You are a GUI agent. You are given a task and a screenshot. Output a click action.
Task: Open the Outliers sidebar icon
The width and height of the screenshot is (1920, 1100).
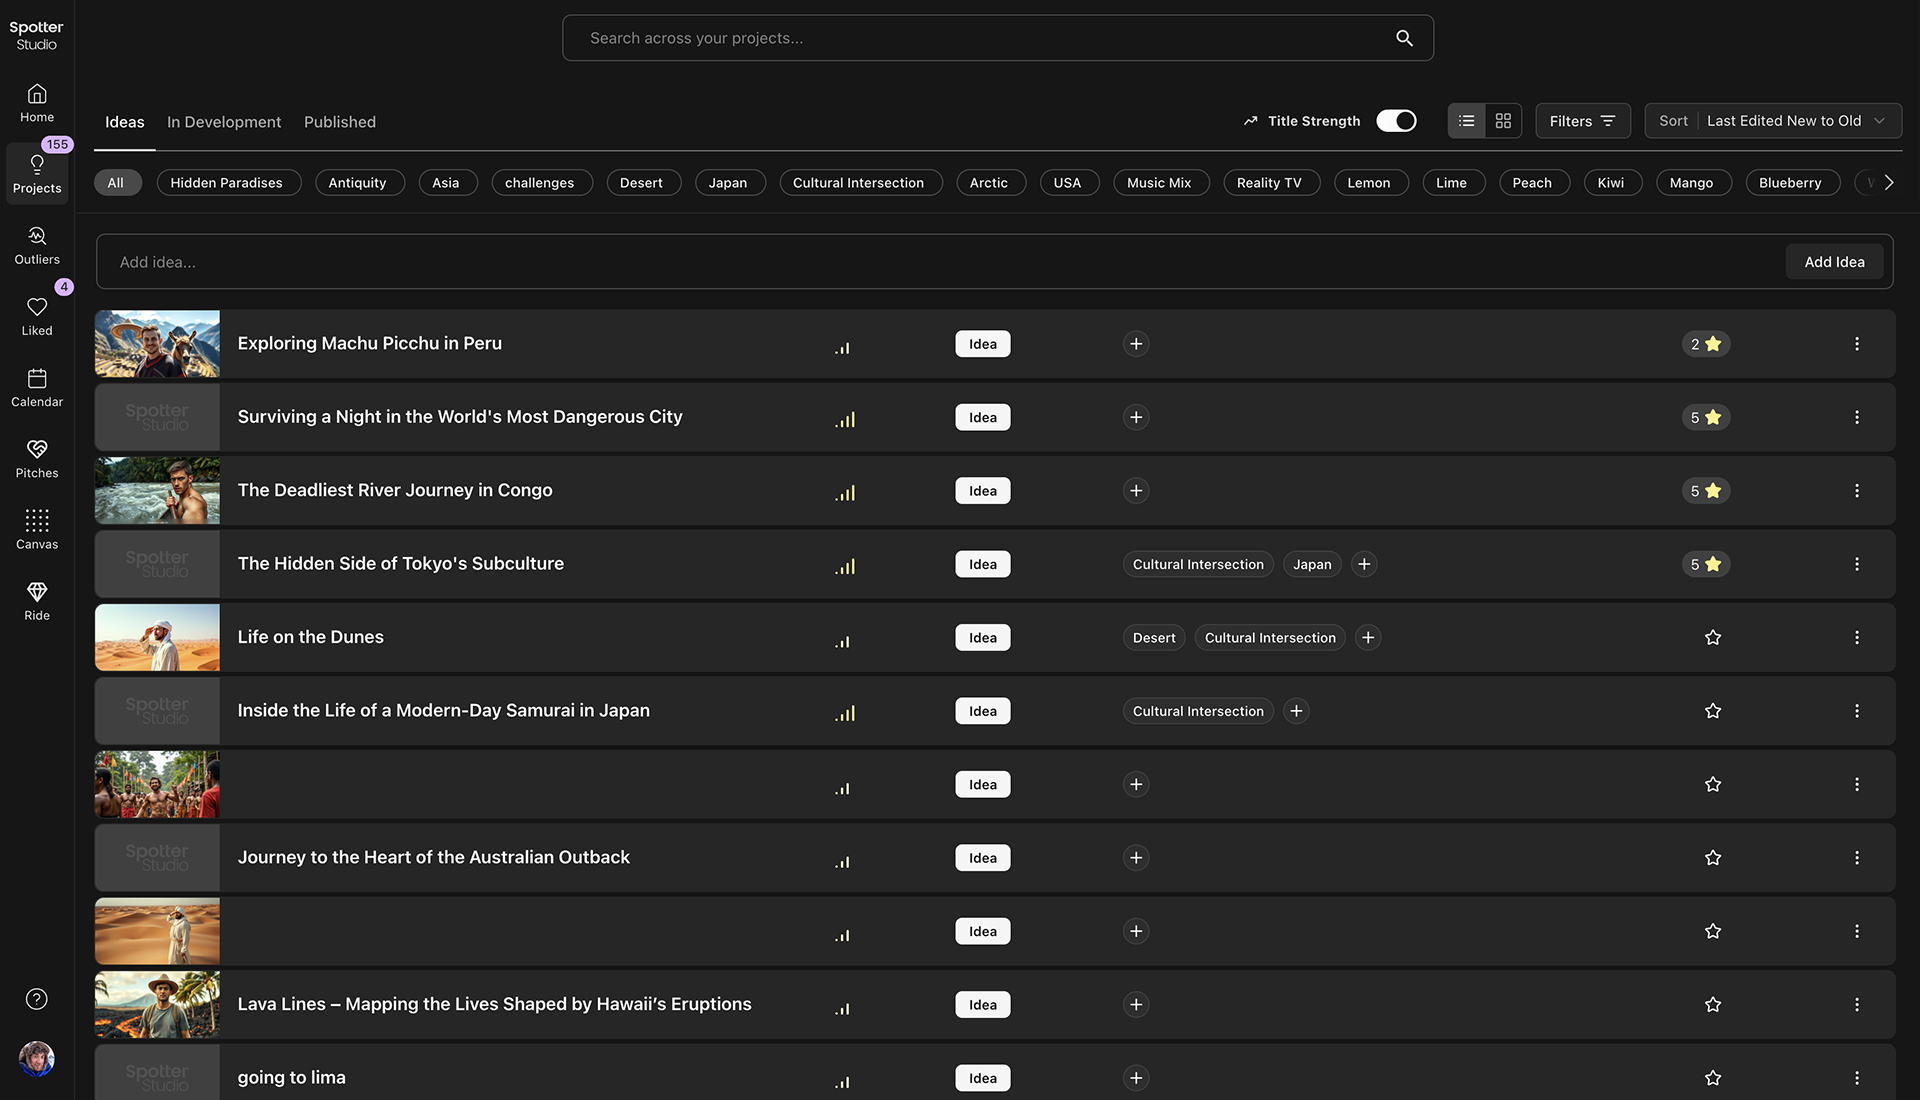click(37, 244)
